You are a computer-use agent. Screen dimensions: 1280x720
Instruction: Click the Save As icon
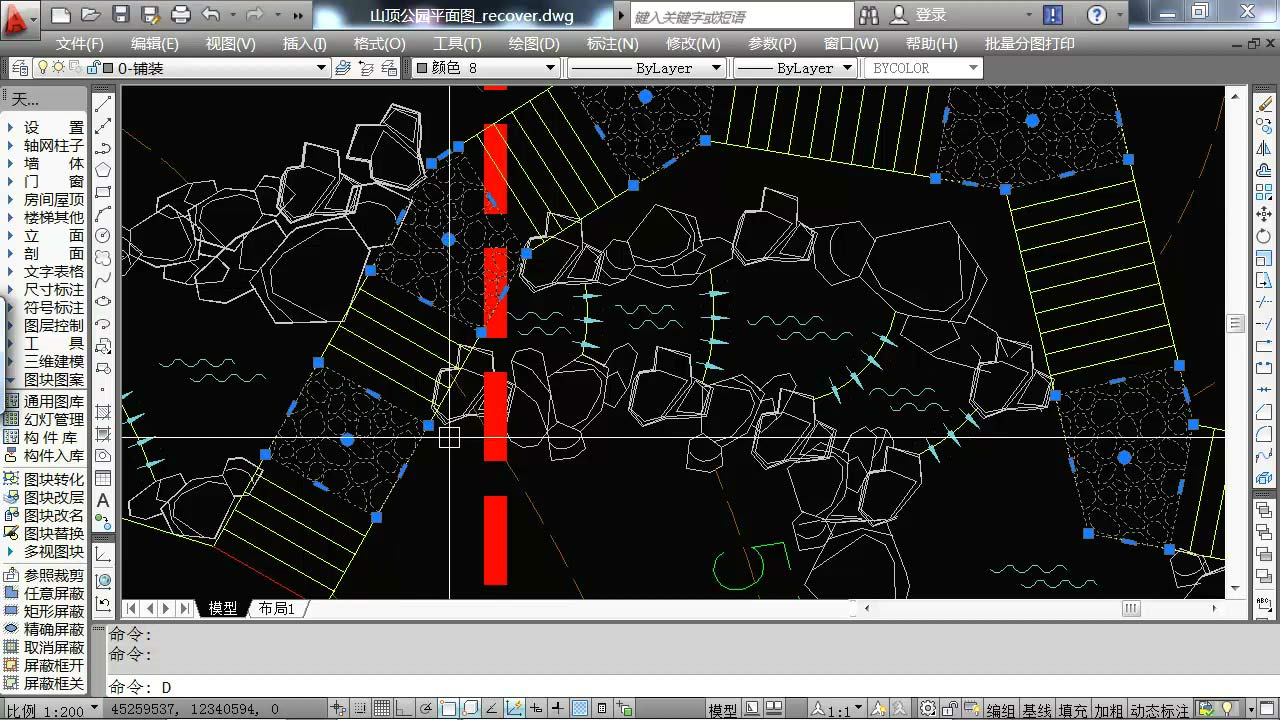click(151, 15)
